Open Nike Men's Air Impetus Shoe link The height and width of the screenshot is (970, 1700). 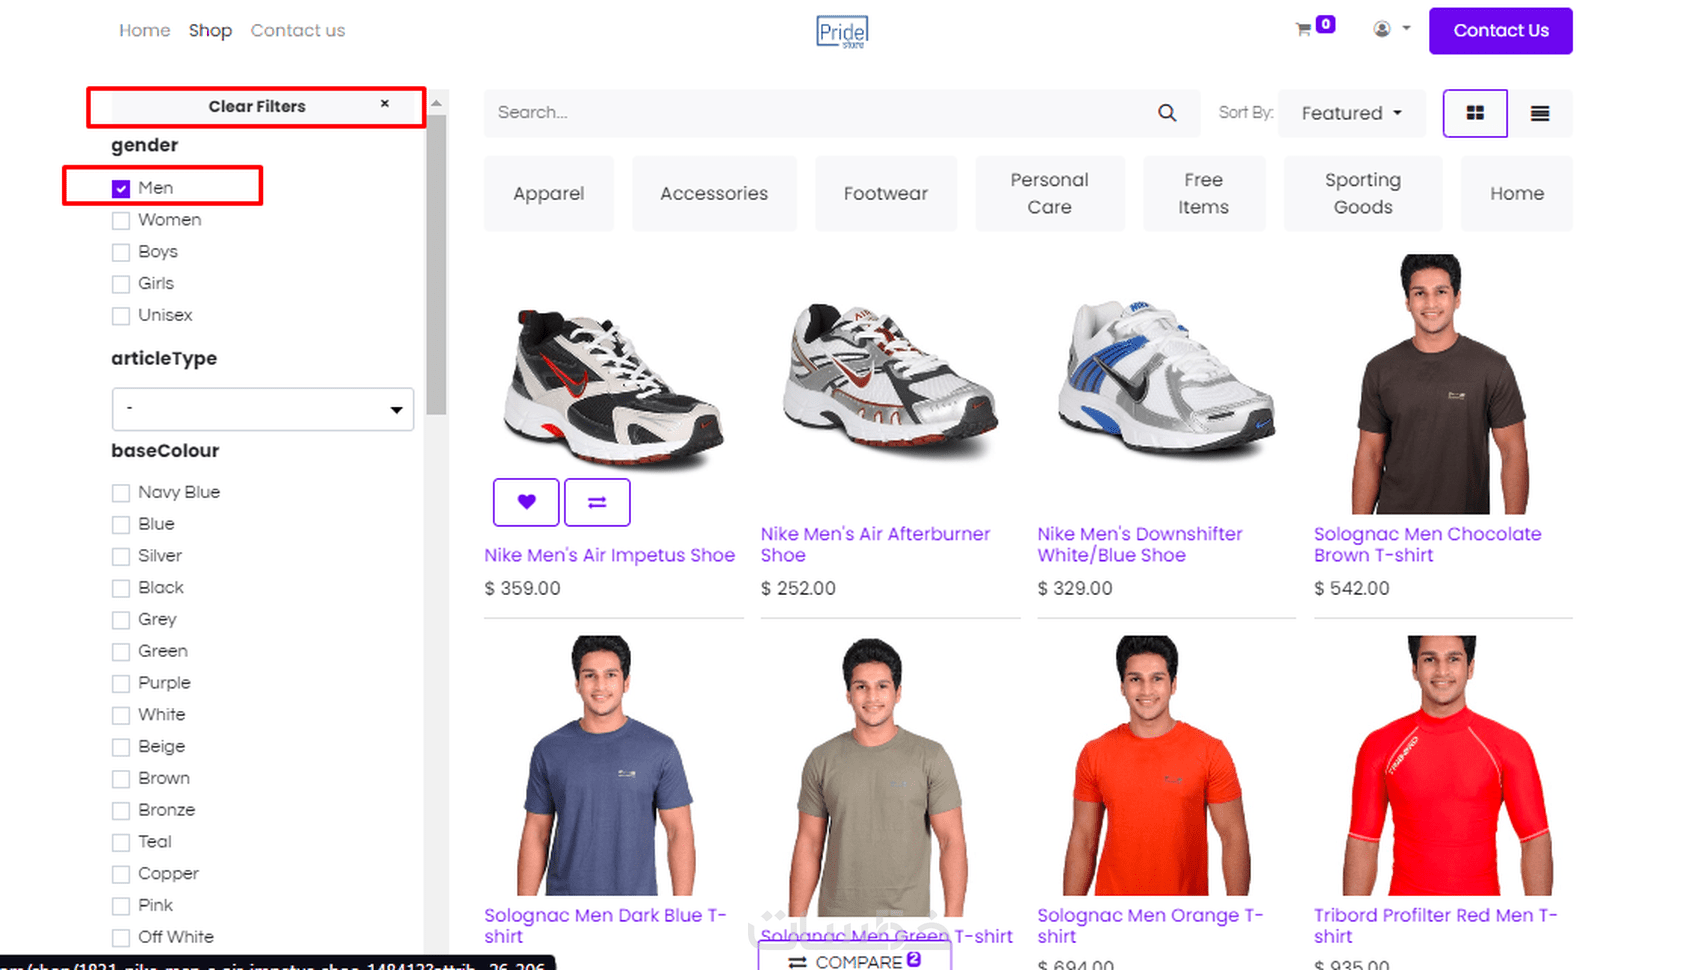pos(609,556)
